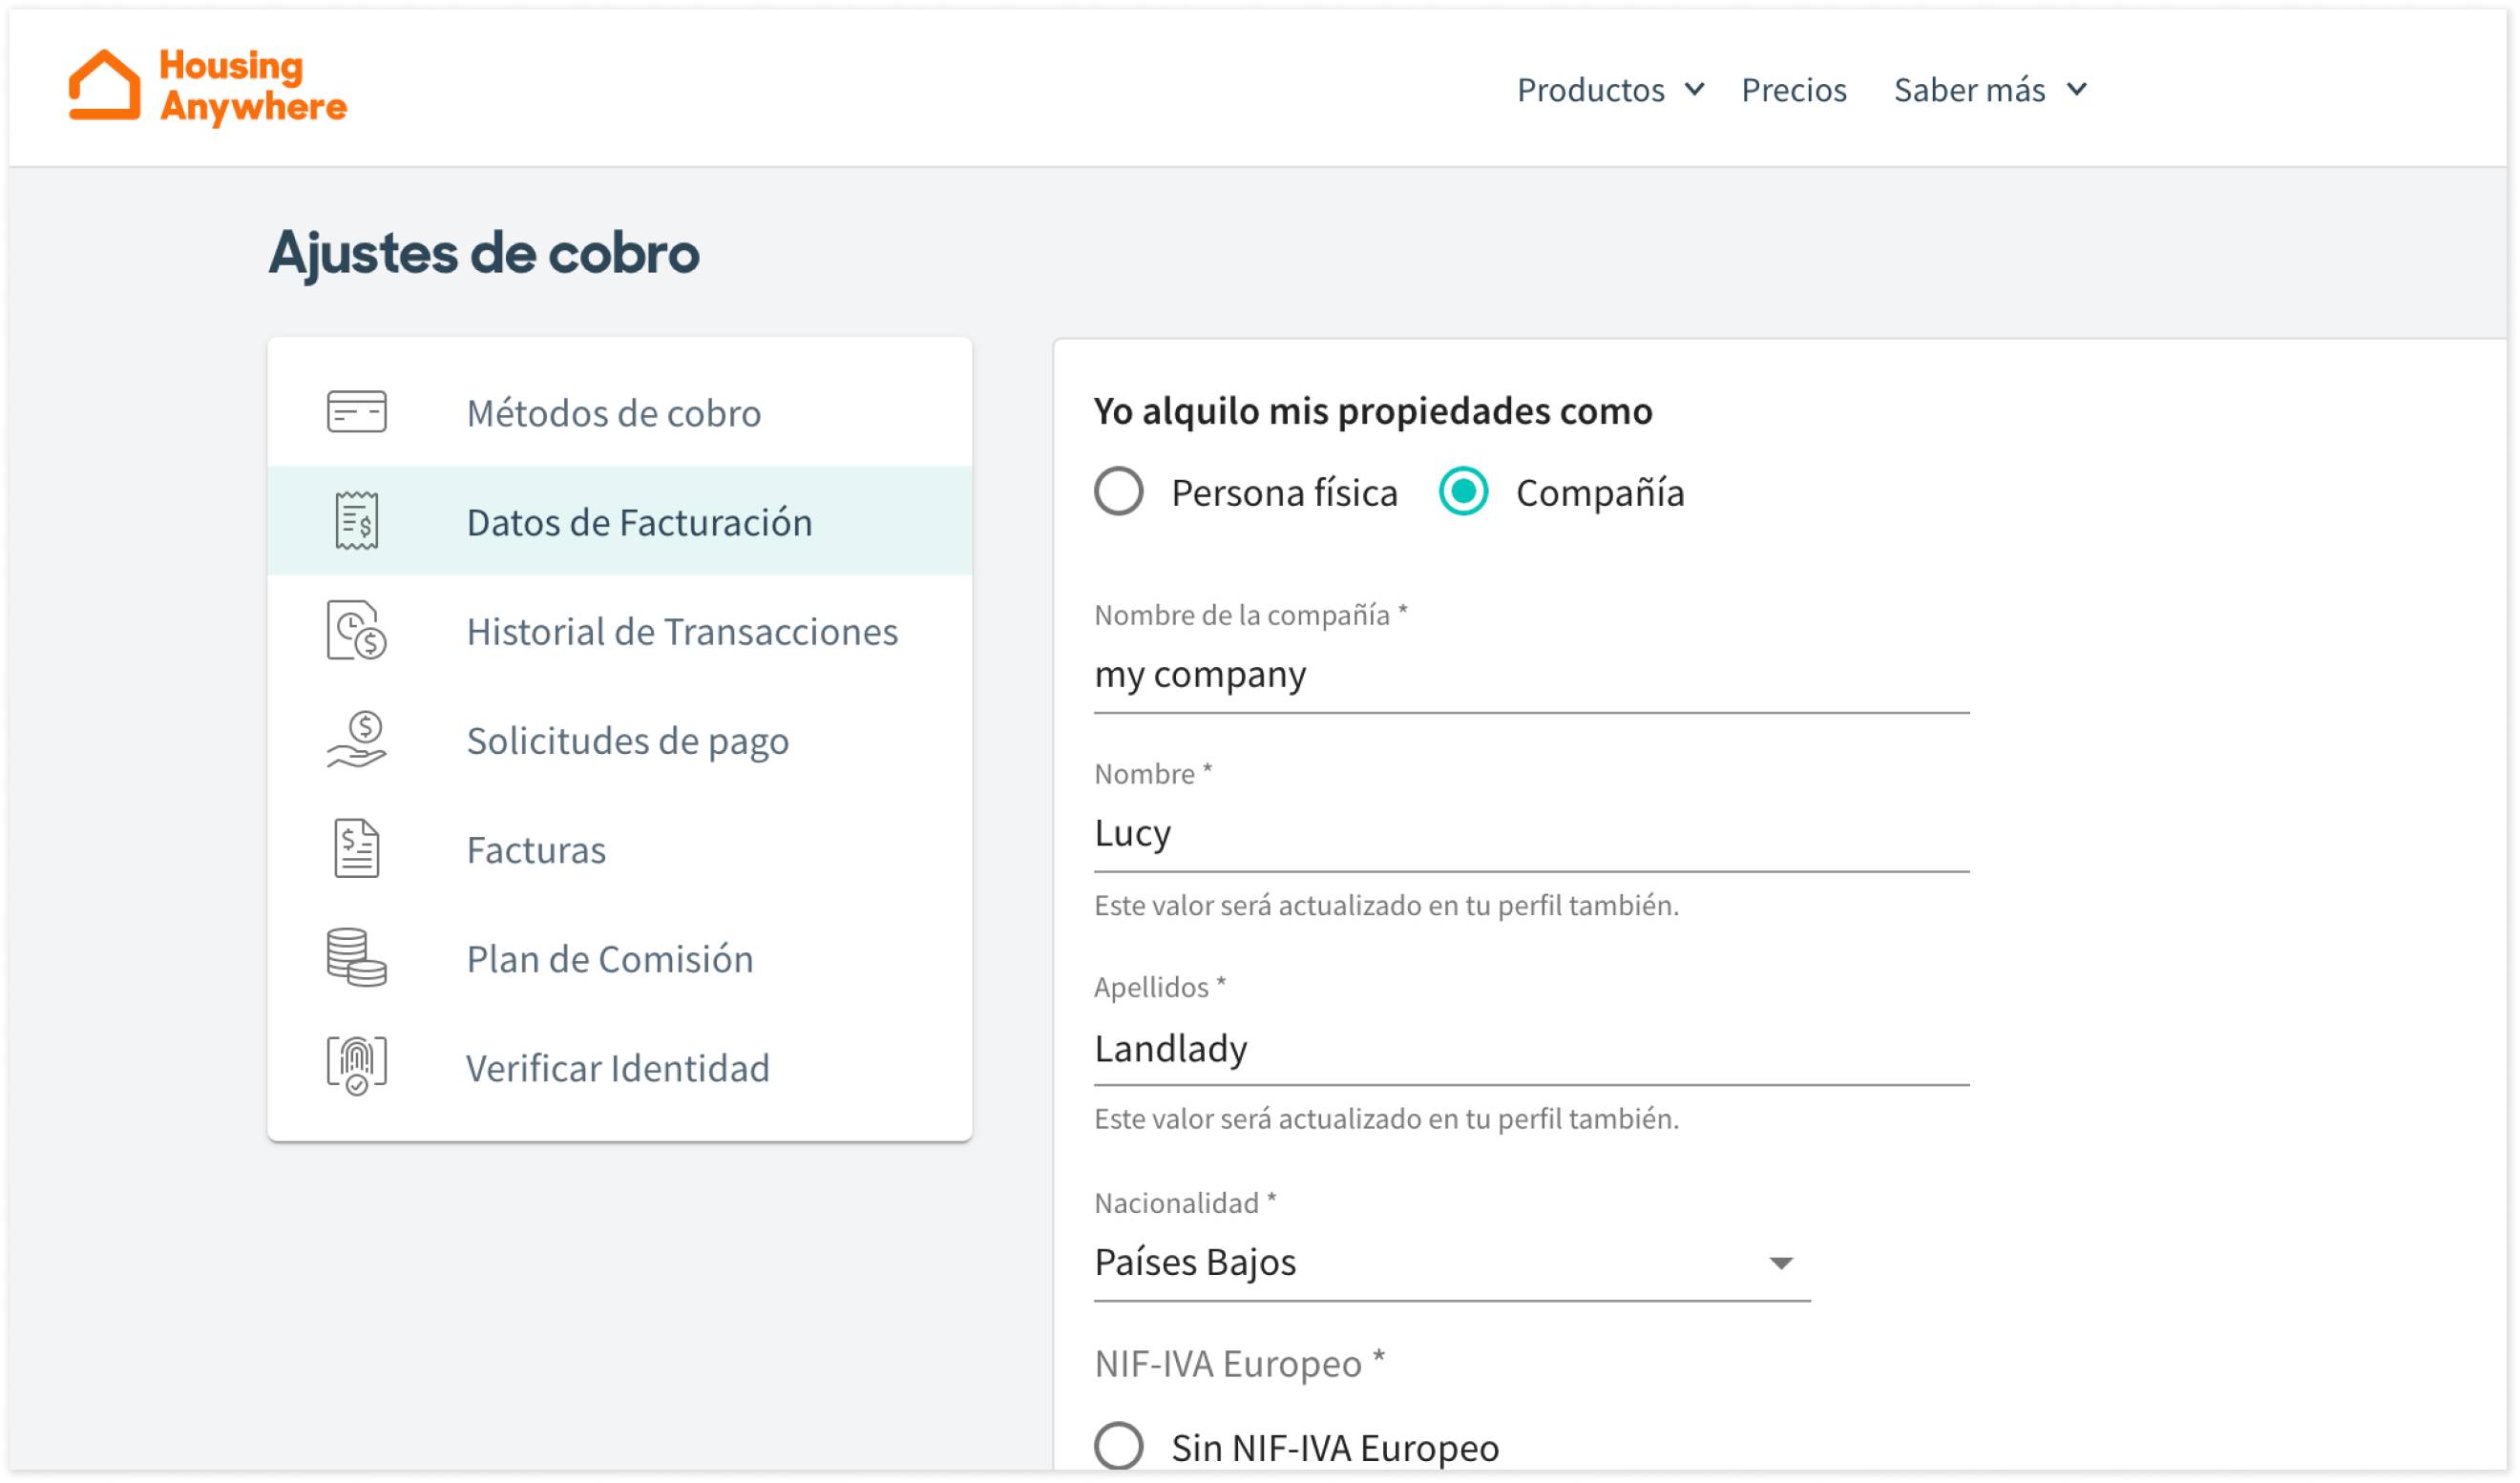Go to Plan de Comisión settings
Screen dimensions: 2520x1483
[609, 959]
